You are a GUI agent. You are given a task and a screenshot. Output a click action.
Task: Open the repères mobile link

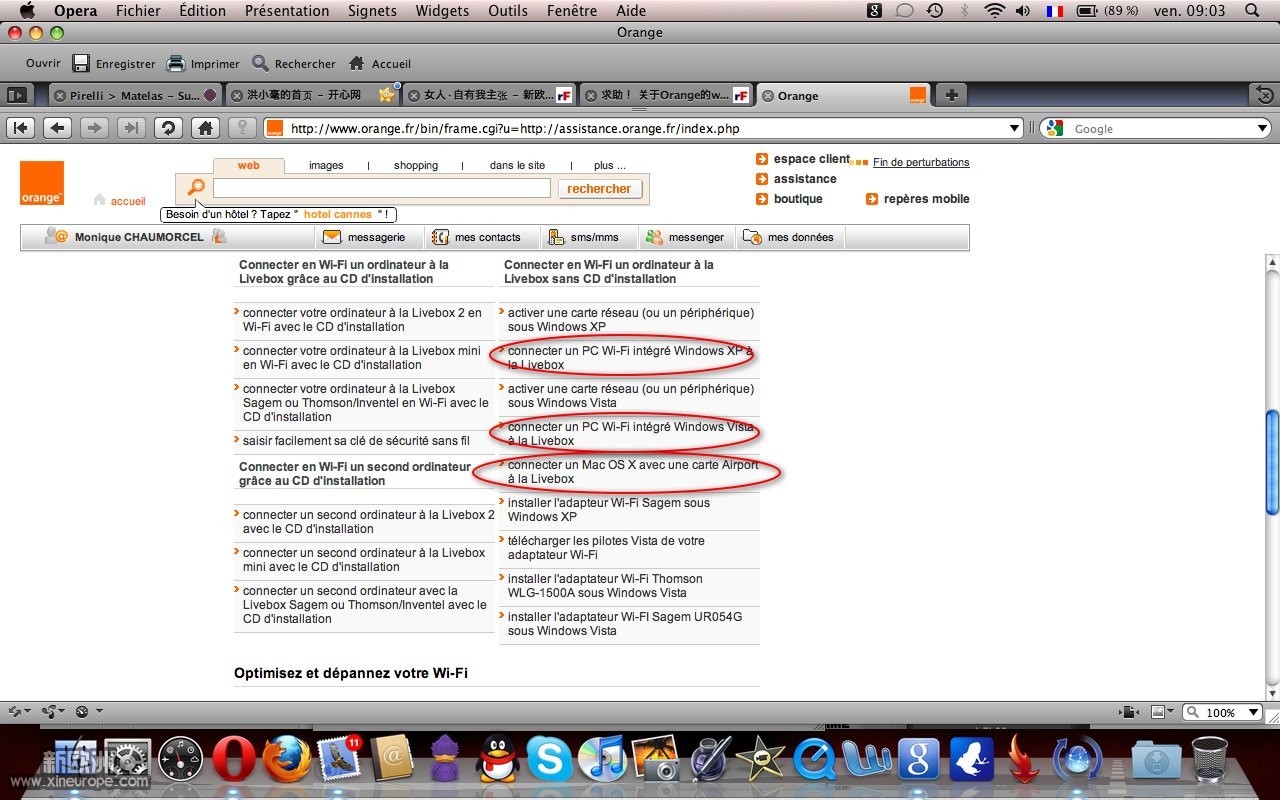[918, 199]
